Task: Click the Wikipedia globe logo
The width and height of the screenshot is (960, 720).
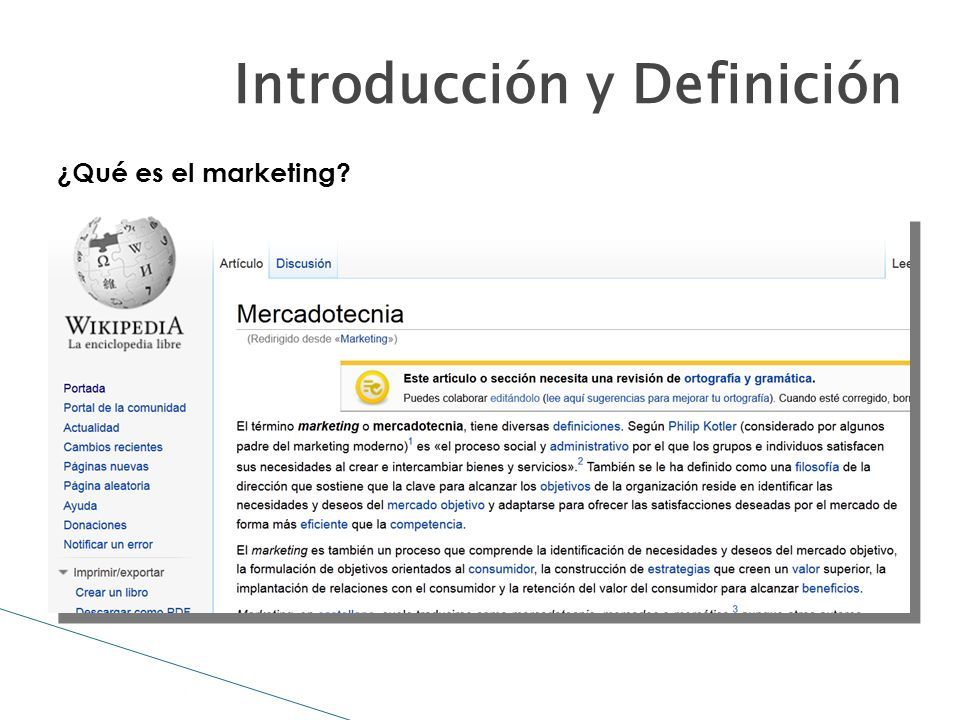Action: click(x=124, y=261)
